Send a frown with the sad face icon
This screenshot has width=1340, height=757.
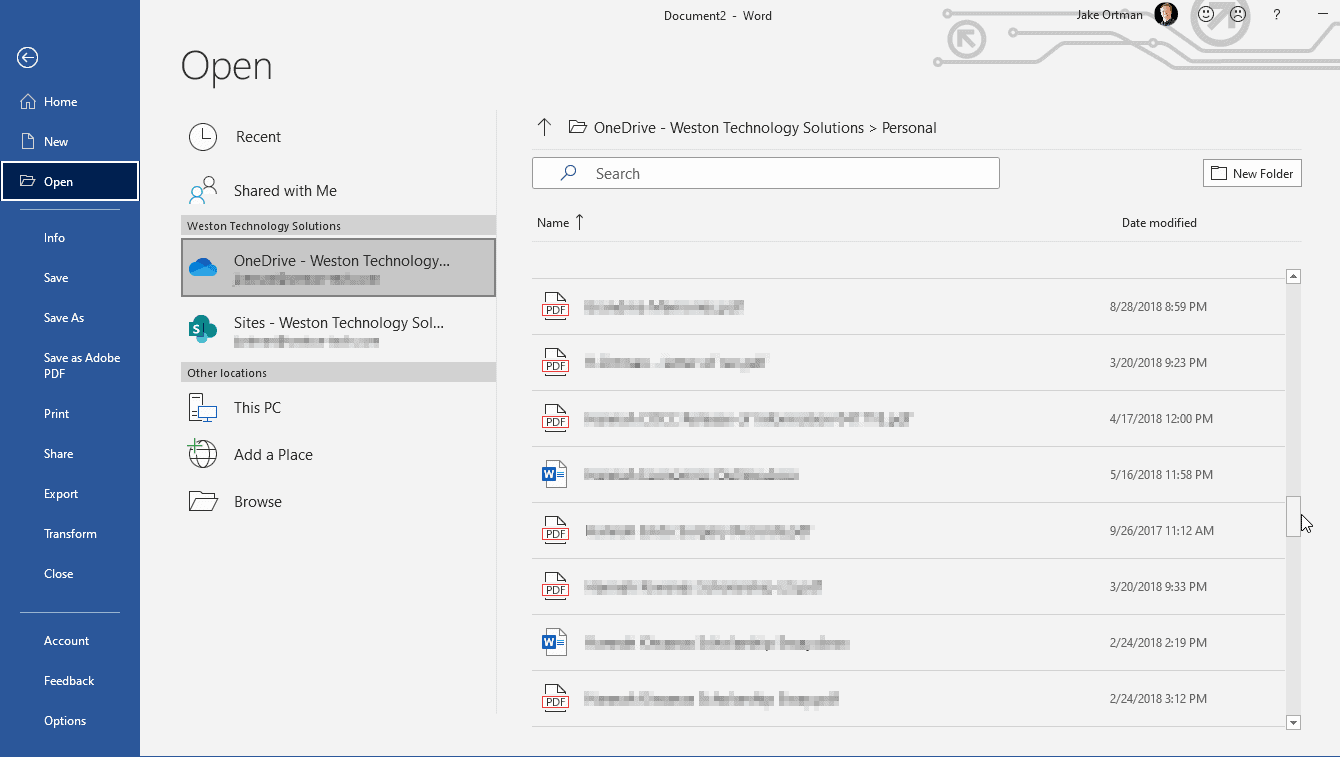point(1238,15)
